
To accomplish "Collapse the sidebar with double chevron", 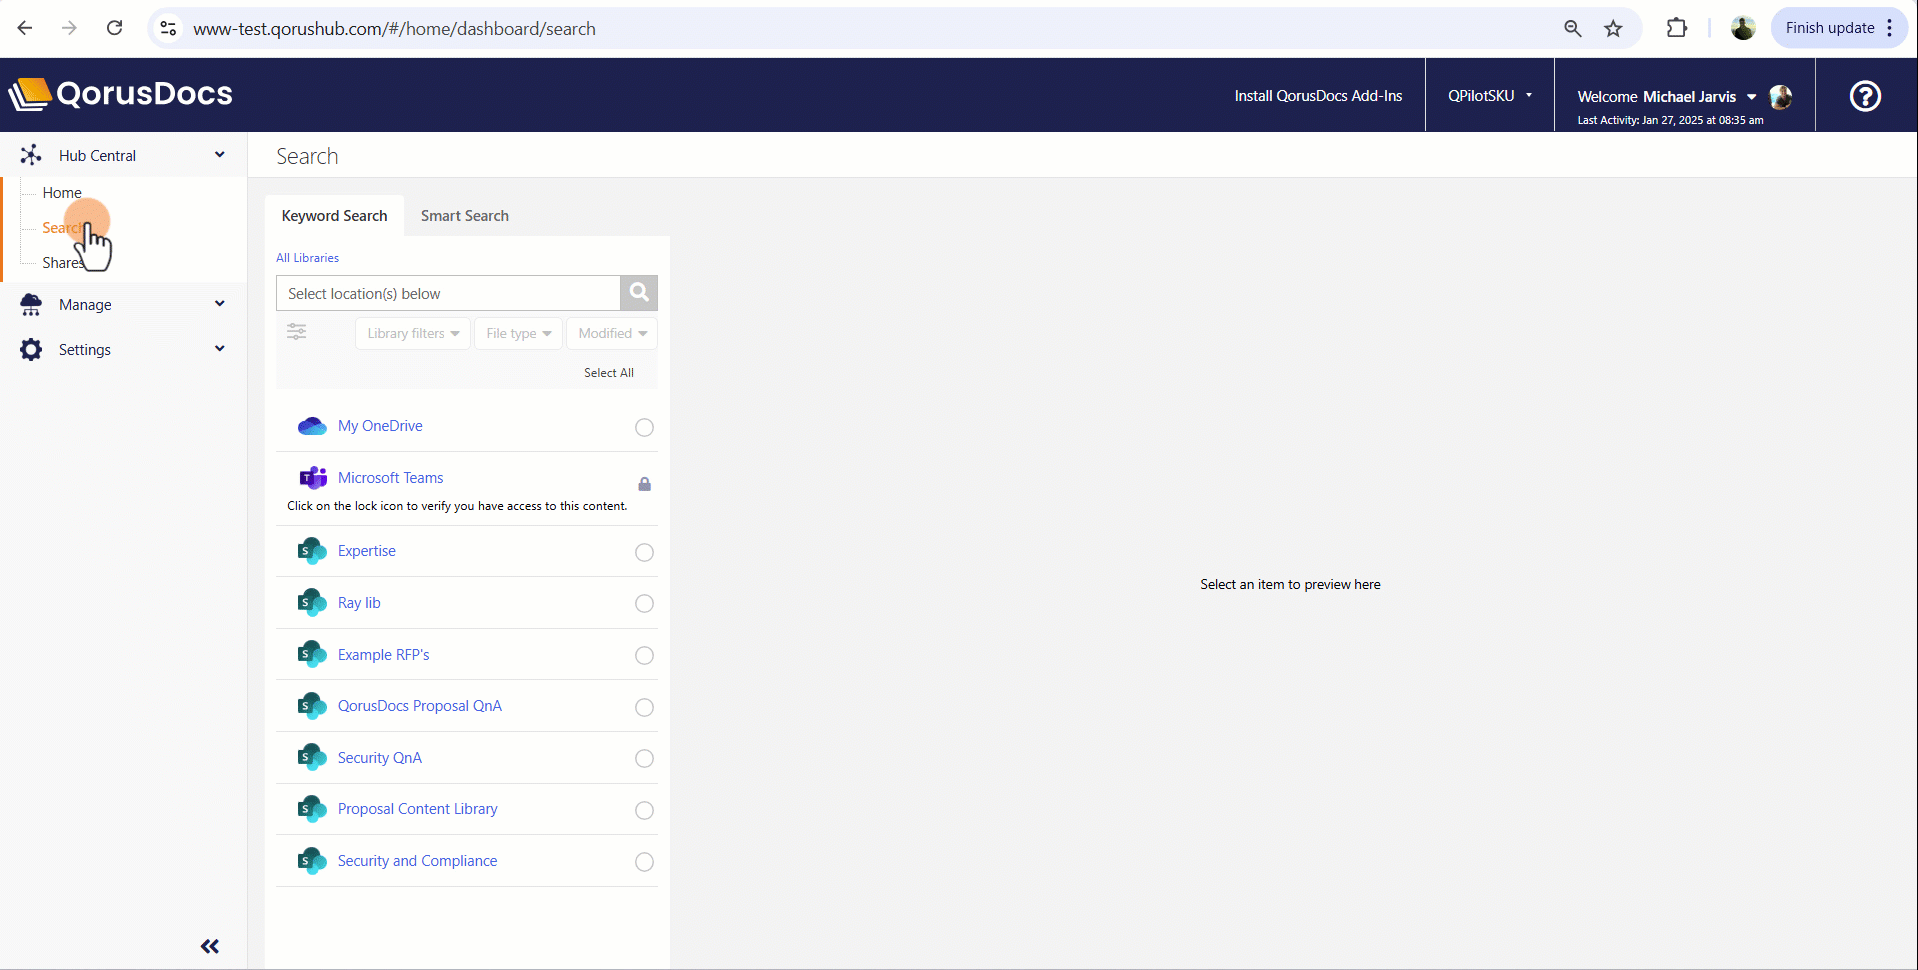I will (x=209, y=946).
